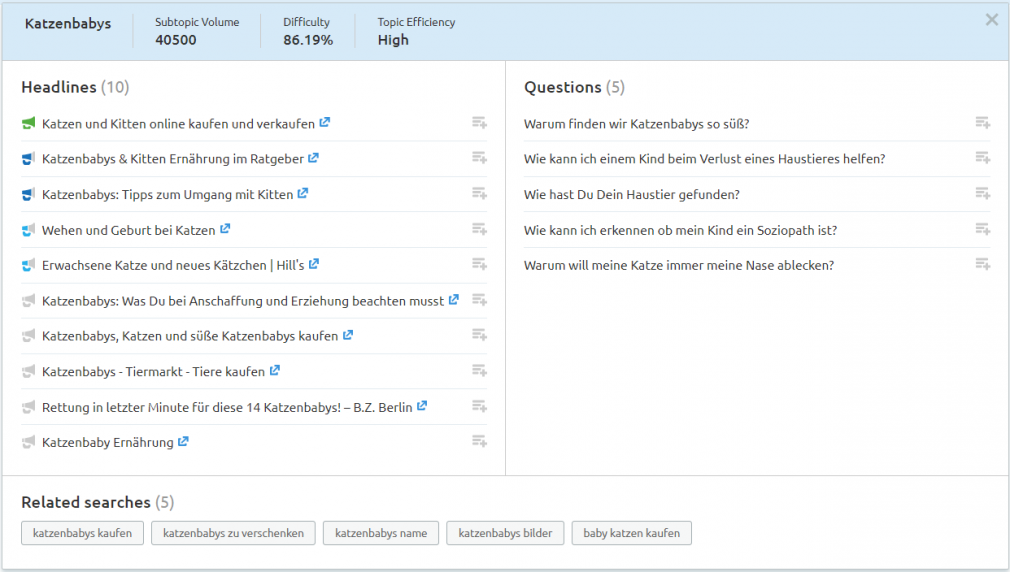Add 'Tipps zum Umgang mit Kitten' to list
The width and height of the screenshot is (1010, 572).
point(479,193)
